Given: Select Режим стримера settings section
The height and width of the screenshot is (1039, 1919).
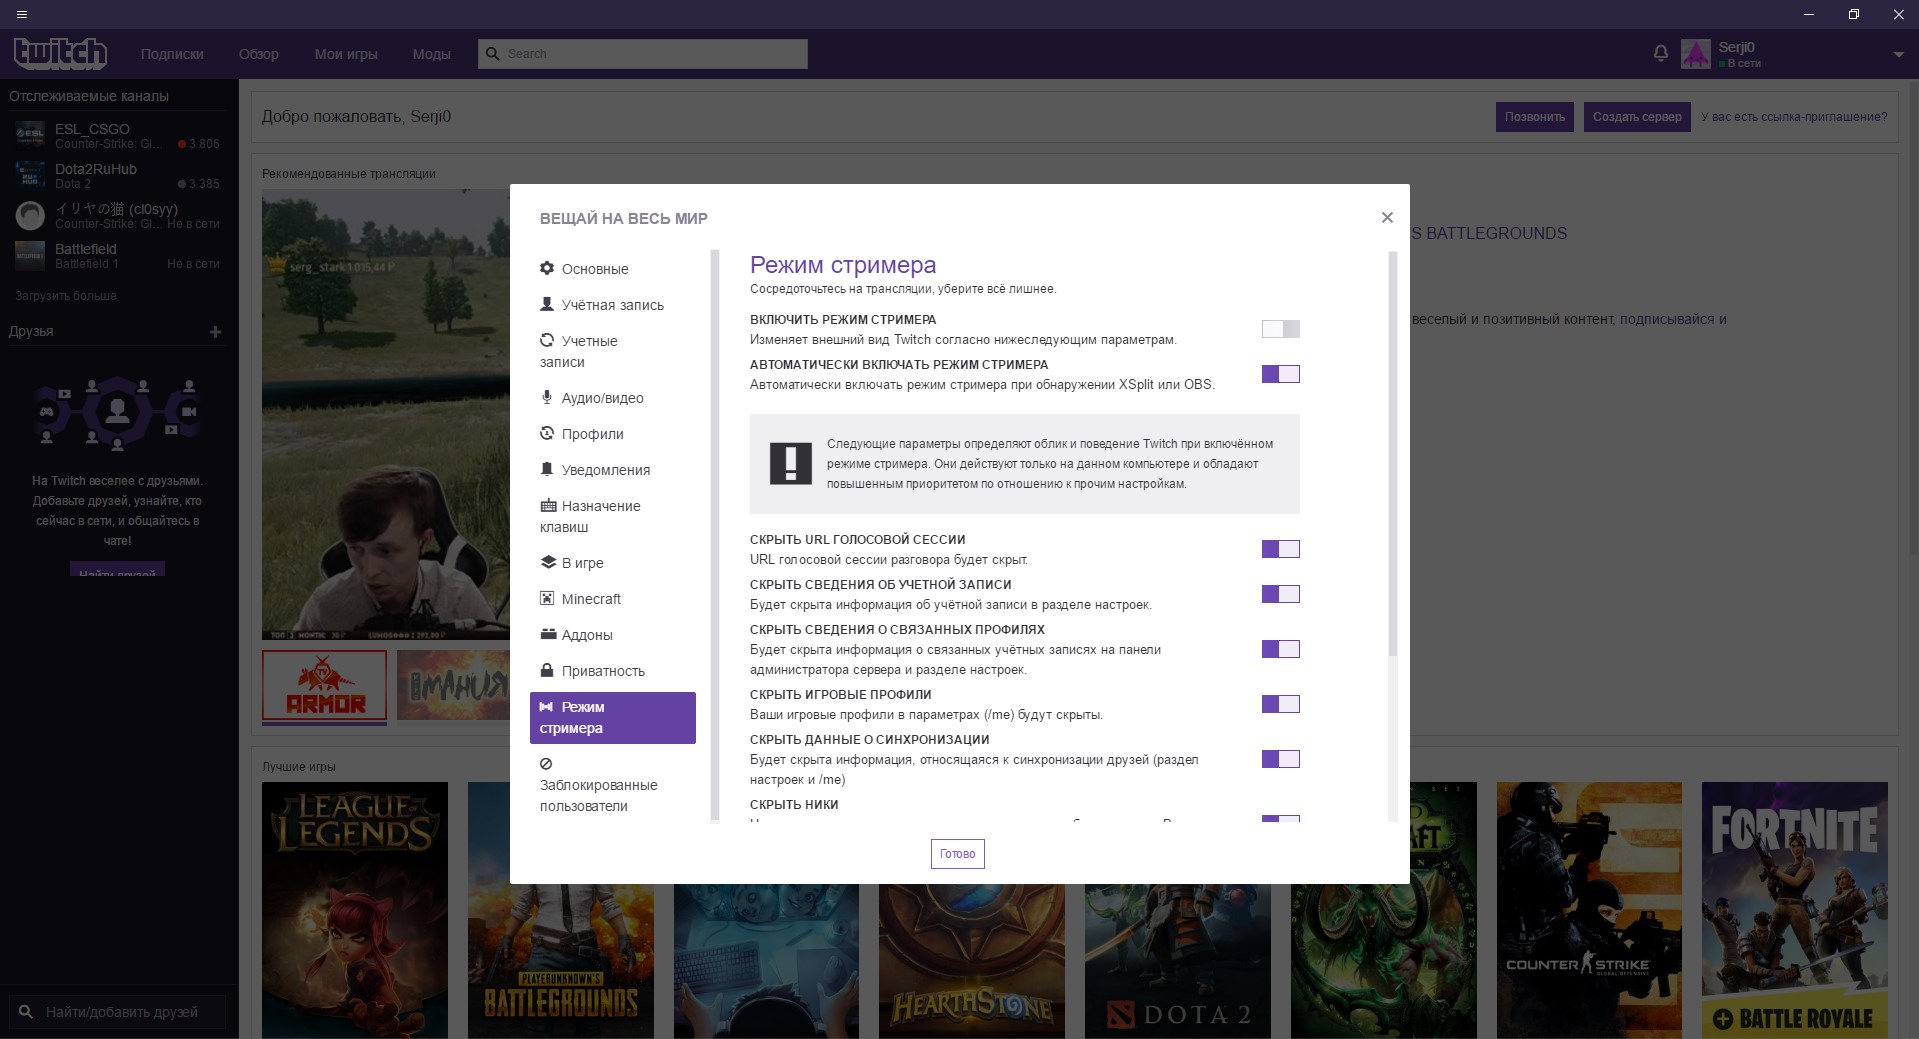Looking at the screenshot, I should click(612, 718).
